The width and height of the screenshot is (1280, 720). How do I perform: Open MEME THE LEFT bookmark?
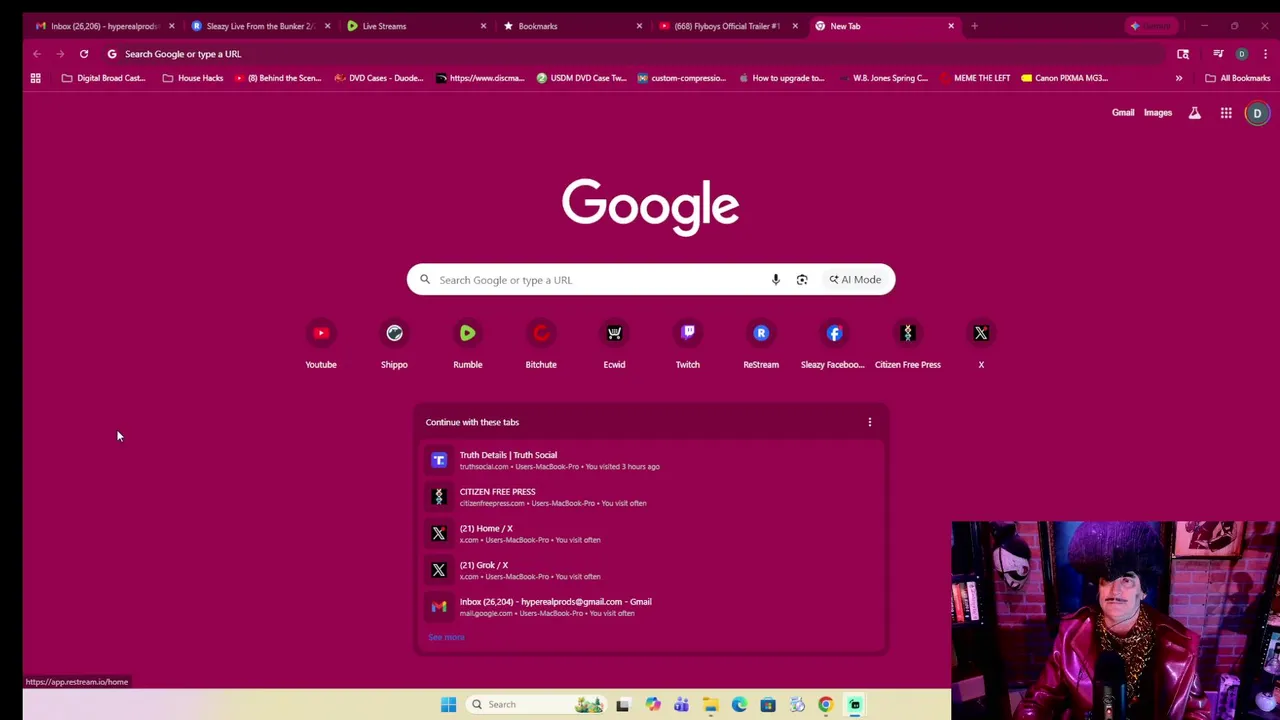(975, 78)
